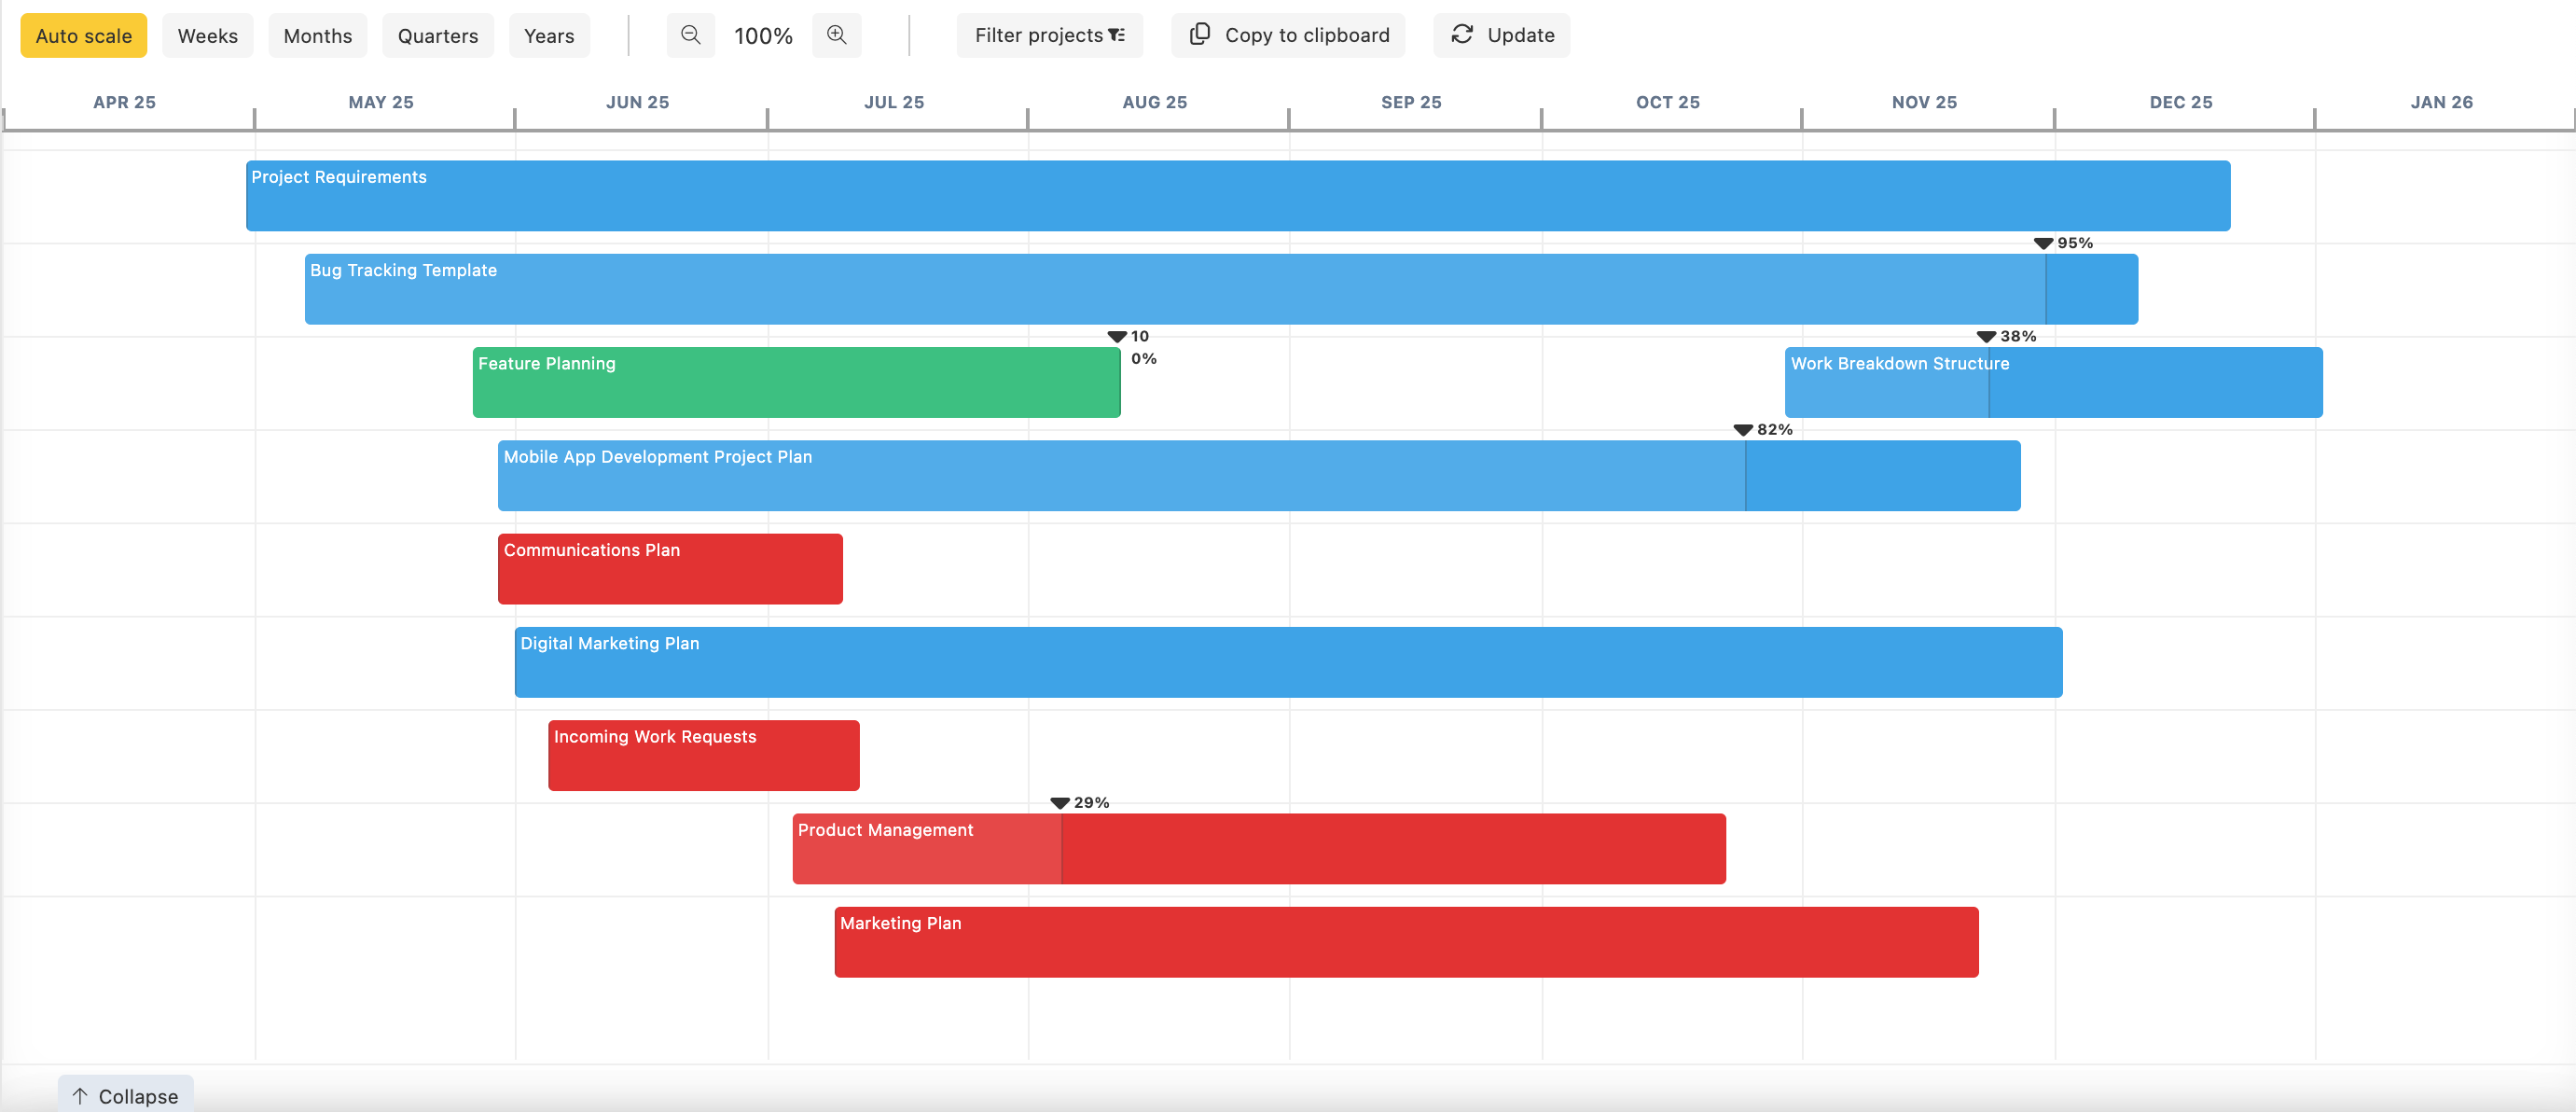Click the 29% triangle above Product Management

(1059, 801)
